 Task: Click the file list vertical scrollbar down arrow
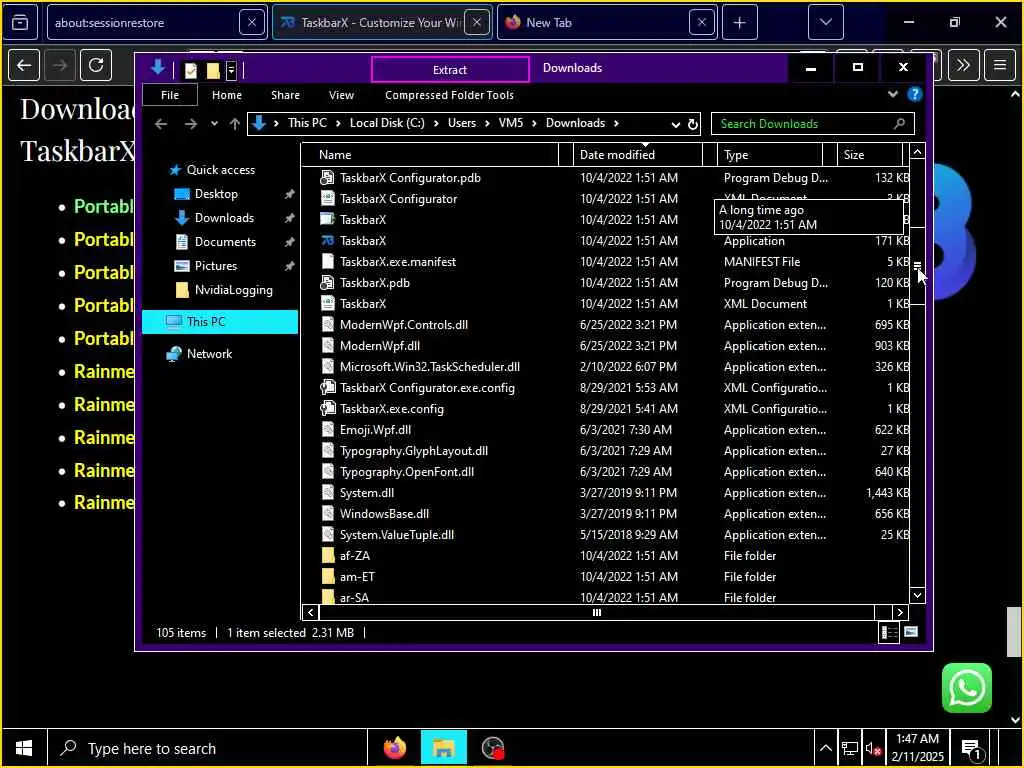(x=917, y=595)
